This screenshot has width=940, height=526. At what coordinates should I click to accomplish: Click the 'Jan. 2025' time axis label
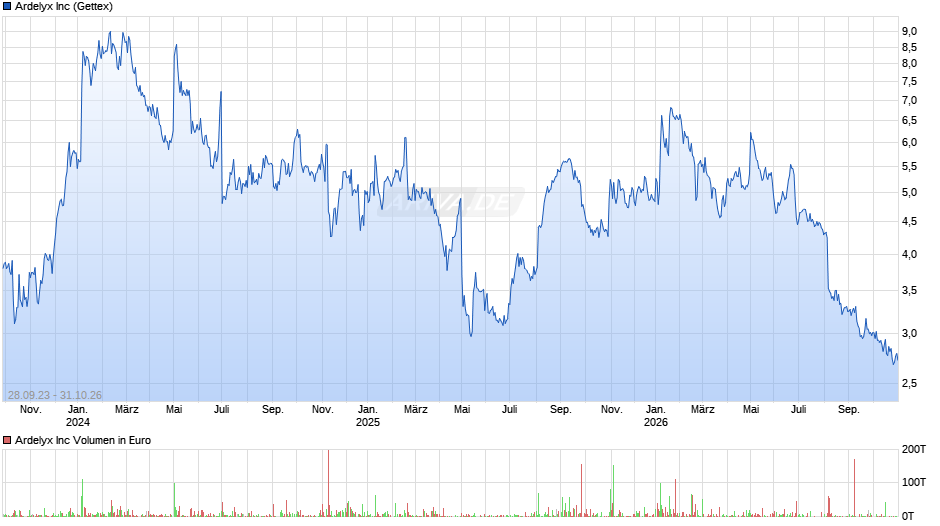[368, 416]
